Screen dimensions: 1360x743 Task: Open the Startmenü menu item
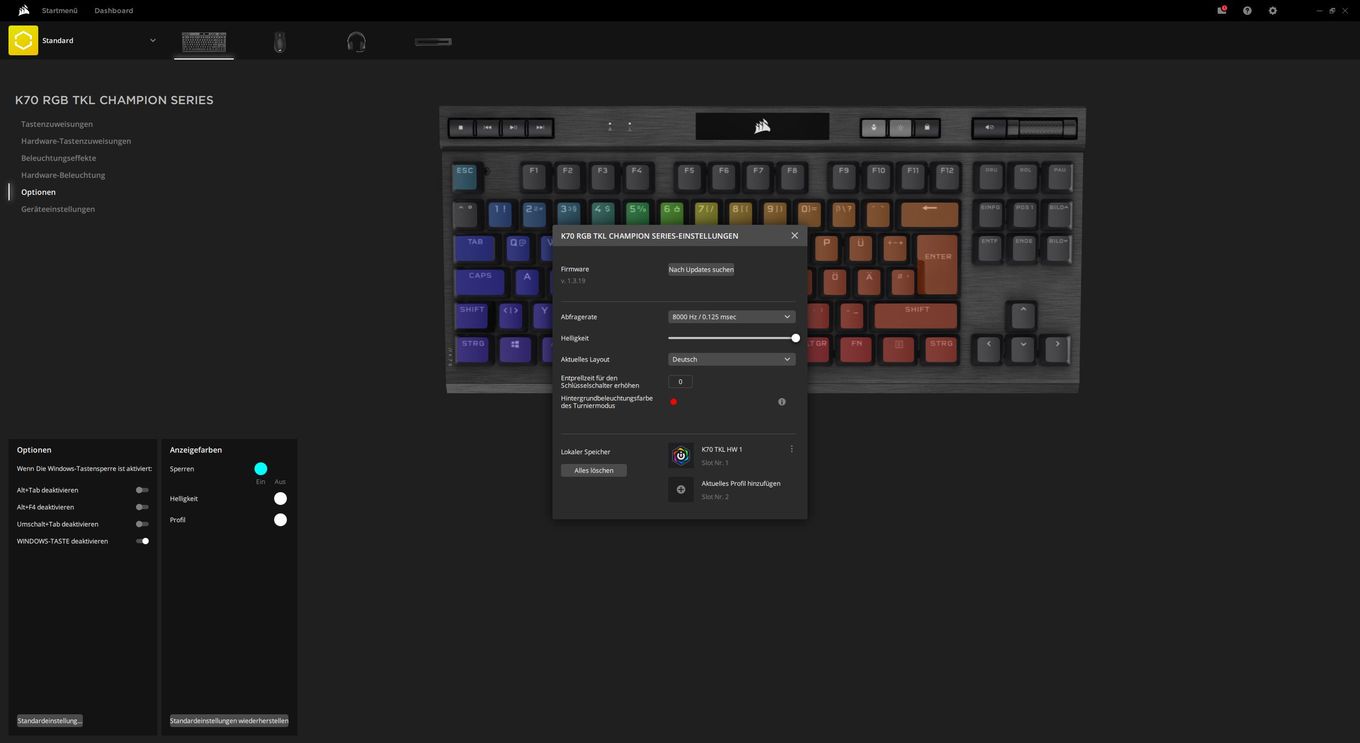pos(59,10)
